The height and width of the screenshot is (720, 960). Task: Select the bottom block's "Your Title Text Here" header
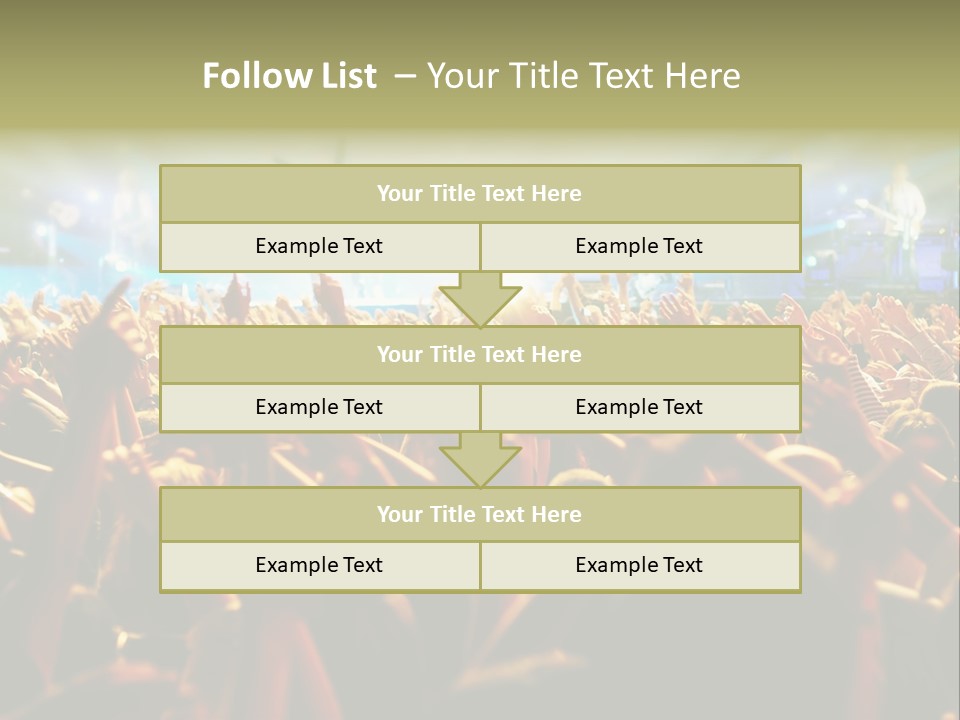[479, 514]
